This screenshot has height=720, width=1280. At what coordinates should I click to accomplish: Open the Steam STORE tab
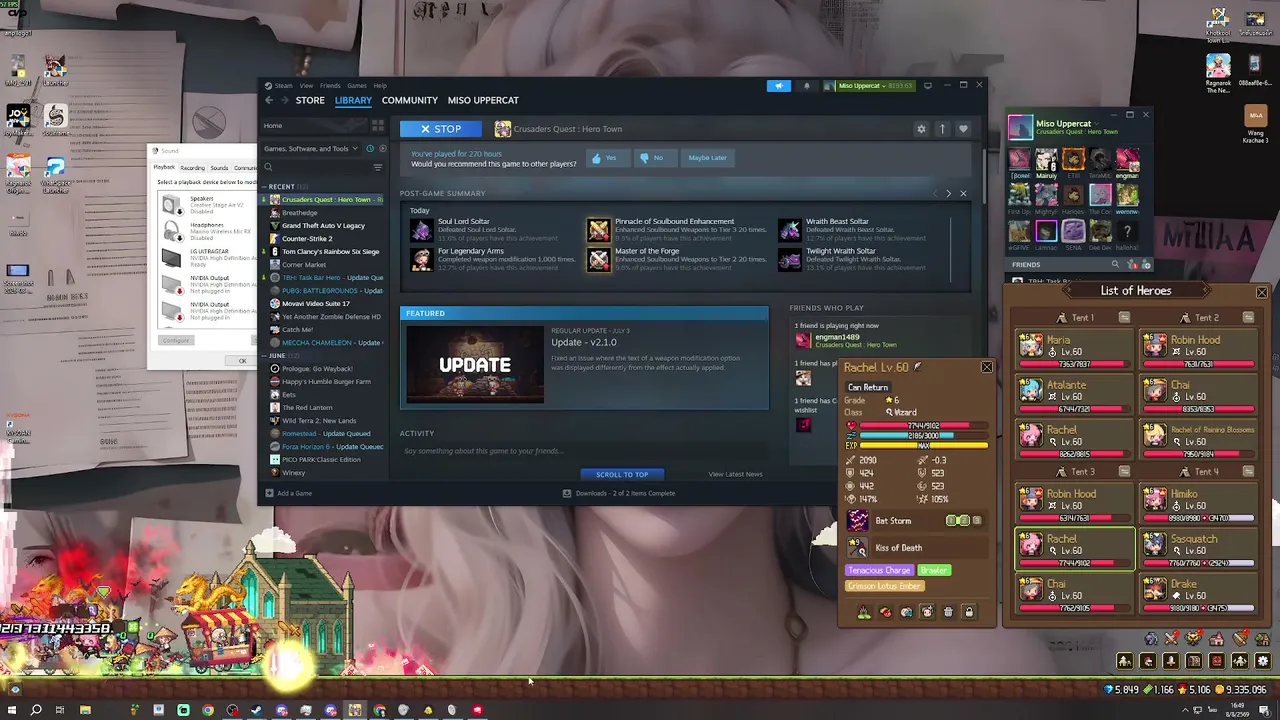pos(310,100)
